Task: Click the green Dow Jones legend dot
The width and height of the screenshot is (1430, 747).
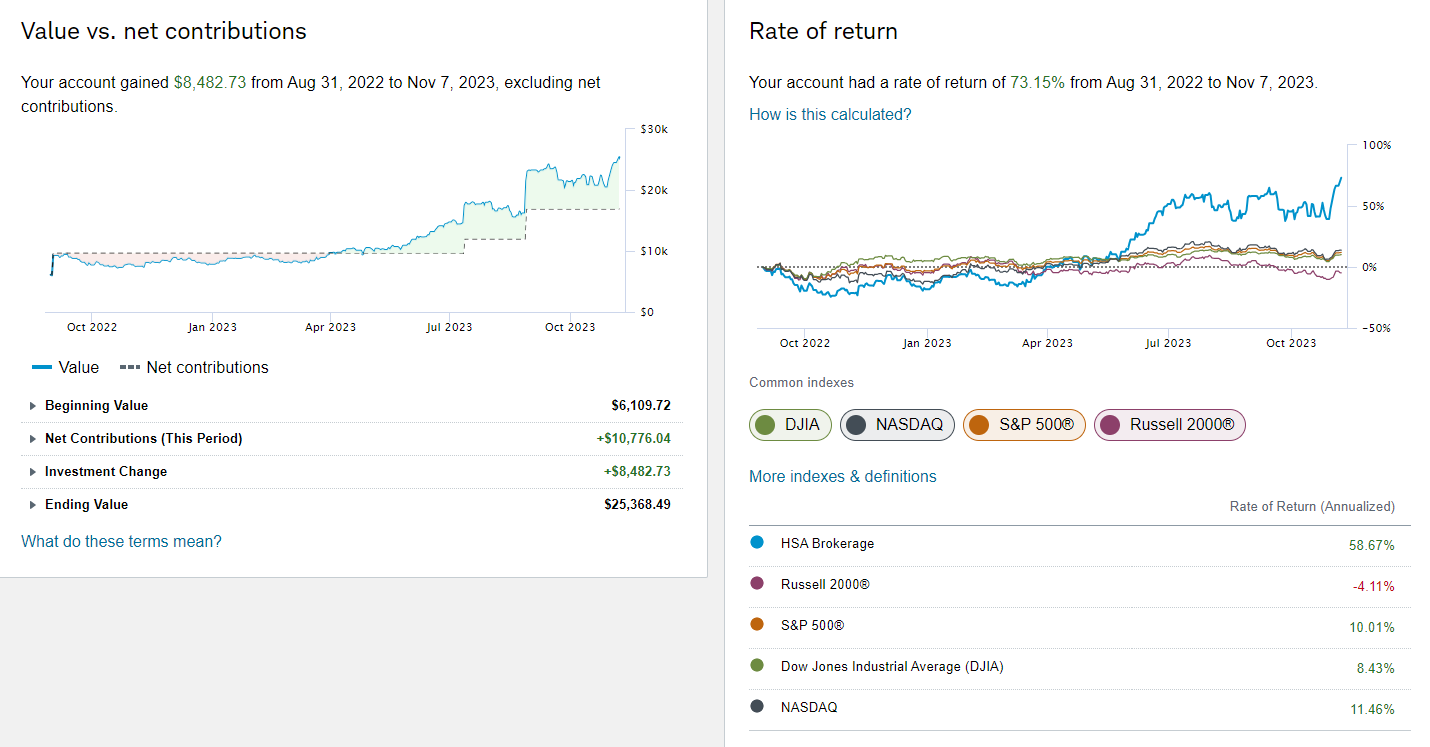Action: pos(757,666)
